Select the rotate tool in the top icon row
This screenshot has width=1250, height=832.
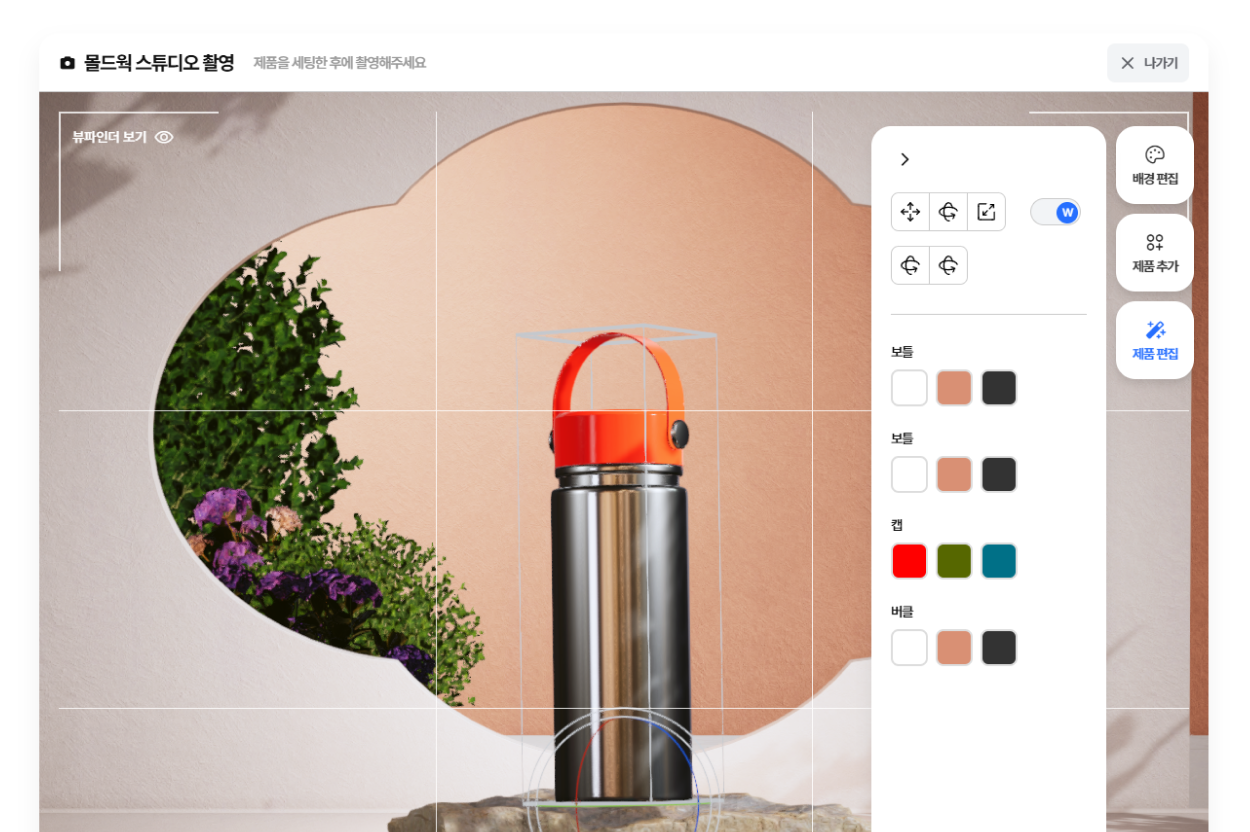948,212
